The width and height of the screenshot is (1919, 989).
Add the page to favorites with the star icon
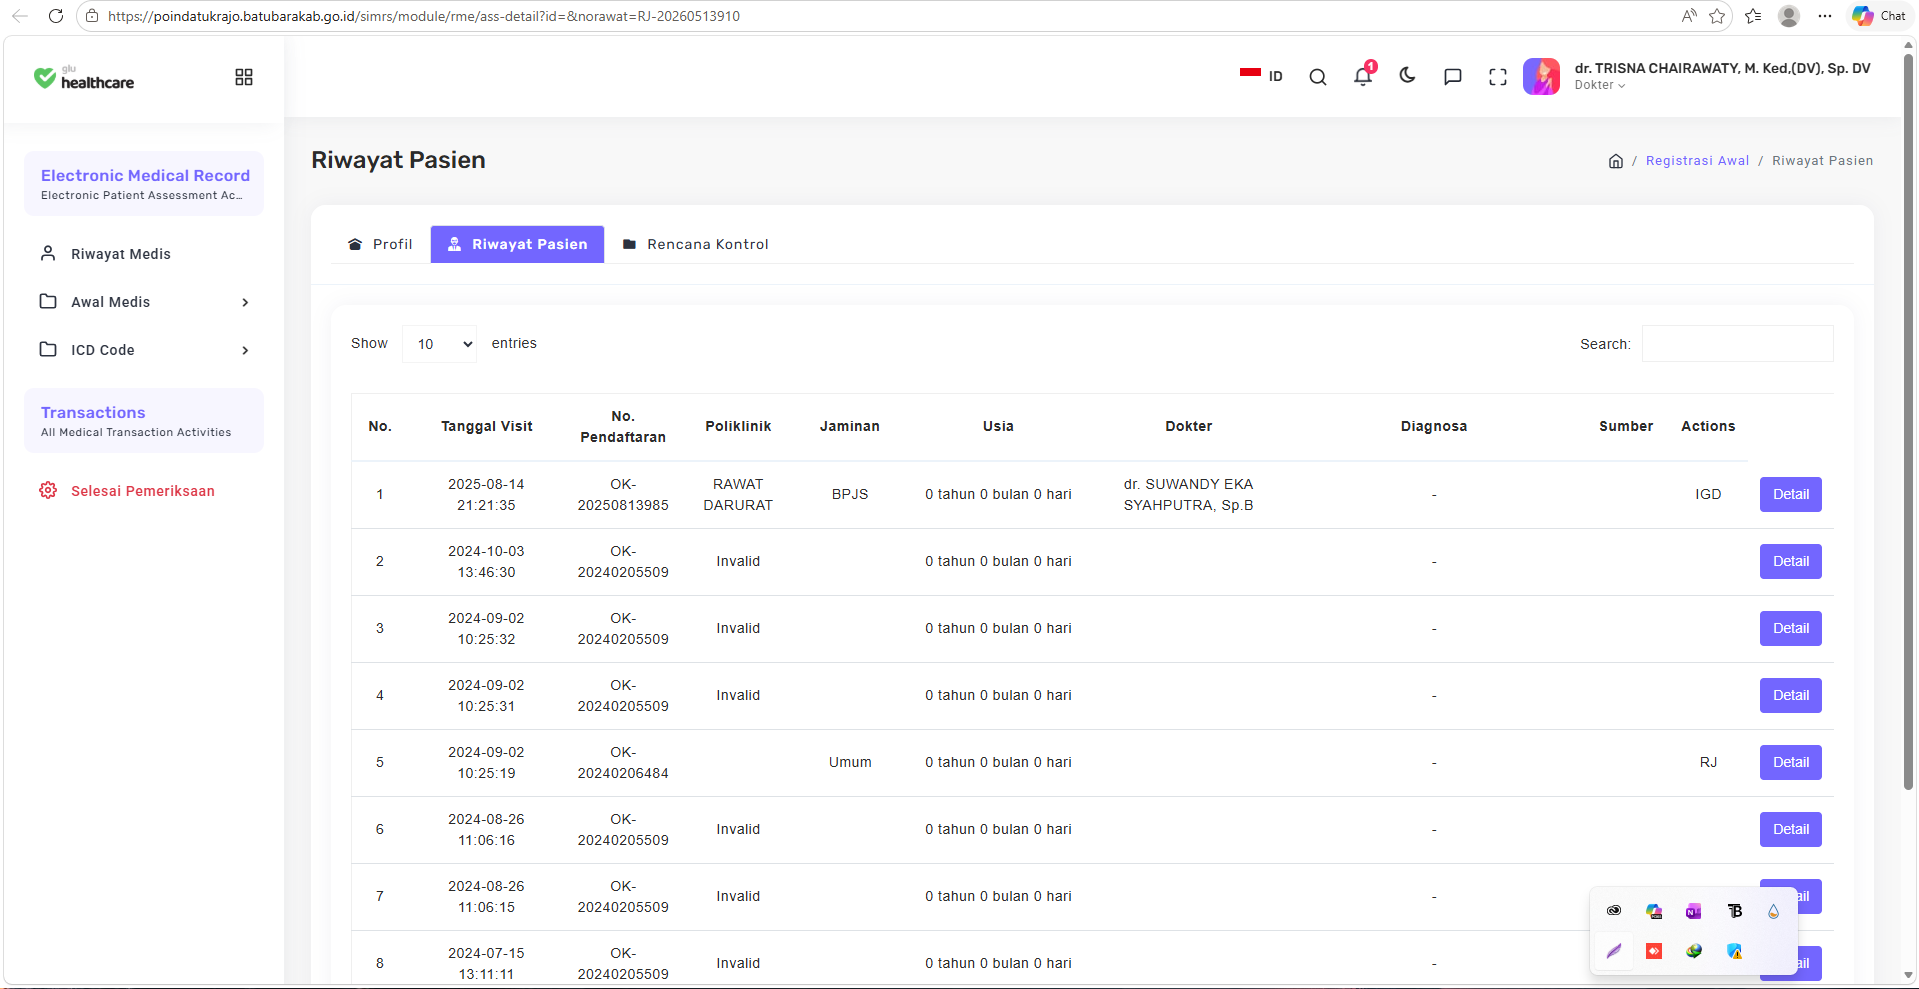[1718, 16]
